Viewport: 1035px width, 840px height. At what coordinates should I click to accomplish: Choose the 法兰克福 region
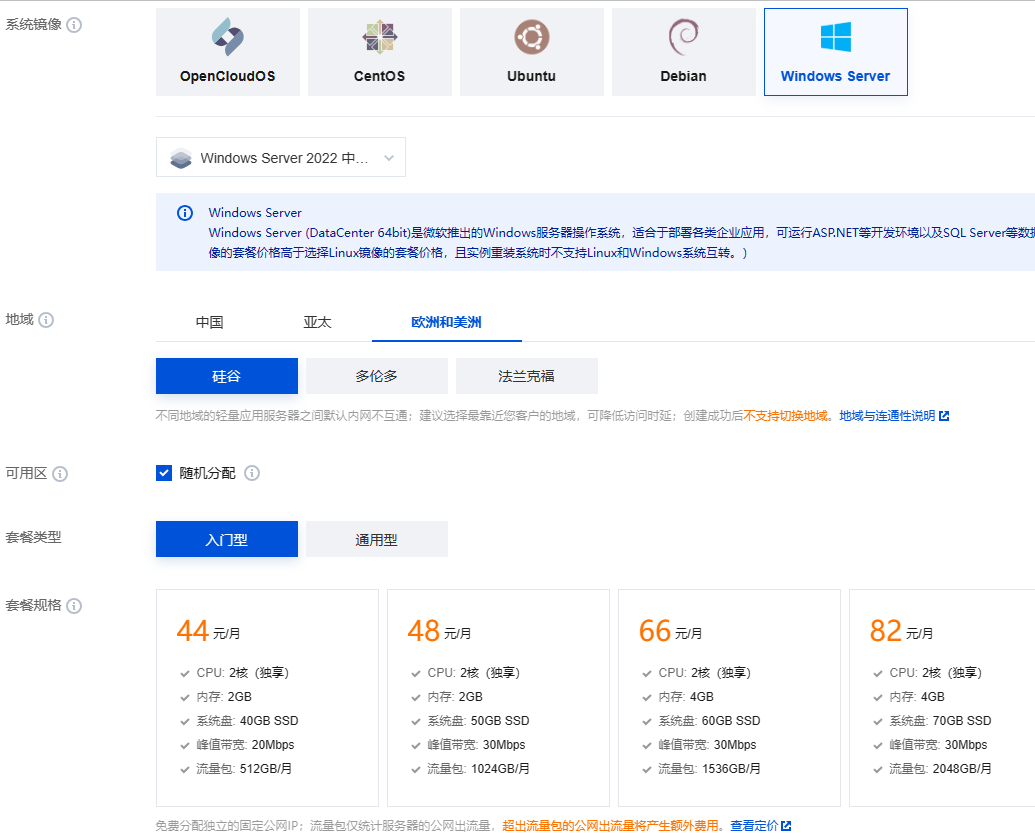pyautogui.click(x=526, y=376)
